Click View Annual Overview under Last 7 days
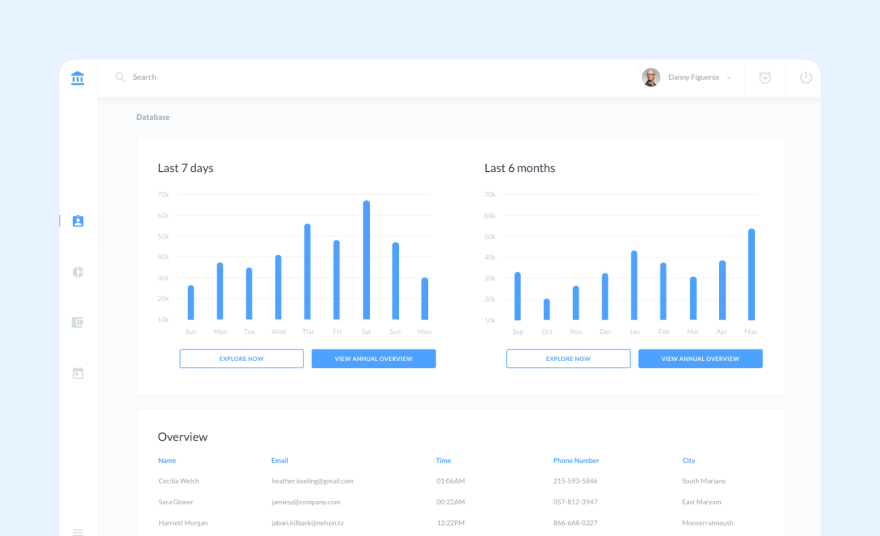Screen dimensions: 880x536 [374, 359]
